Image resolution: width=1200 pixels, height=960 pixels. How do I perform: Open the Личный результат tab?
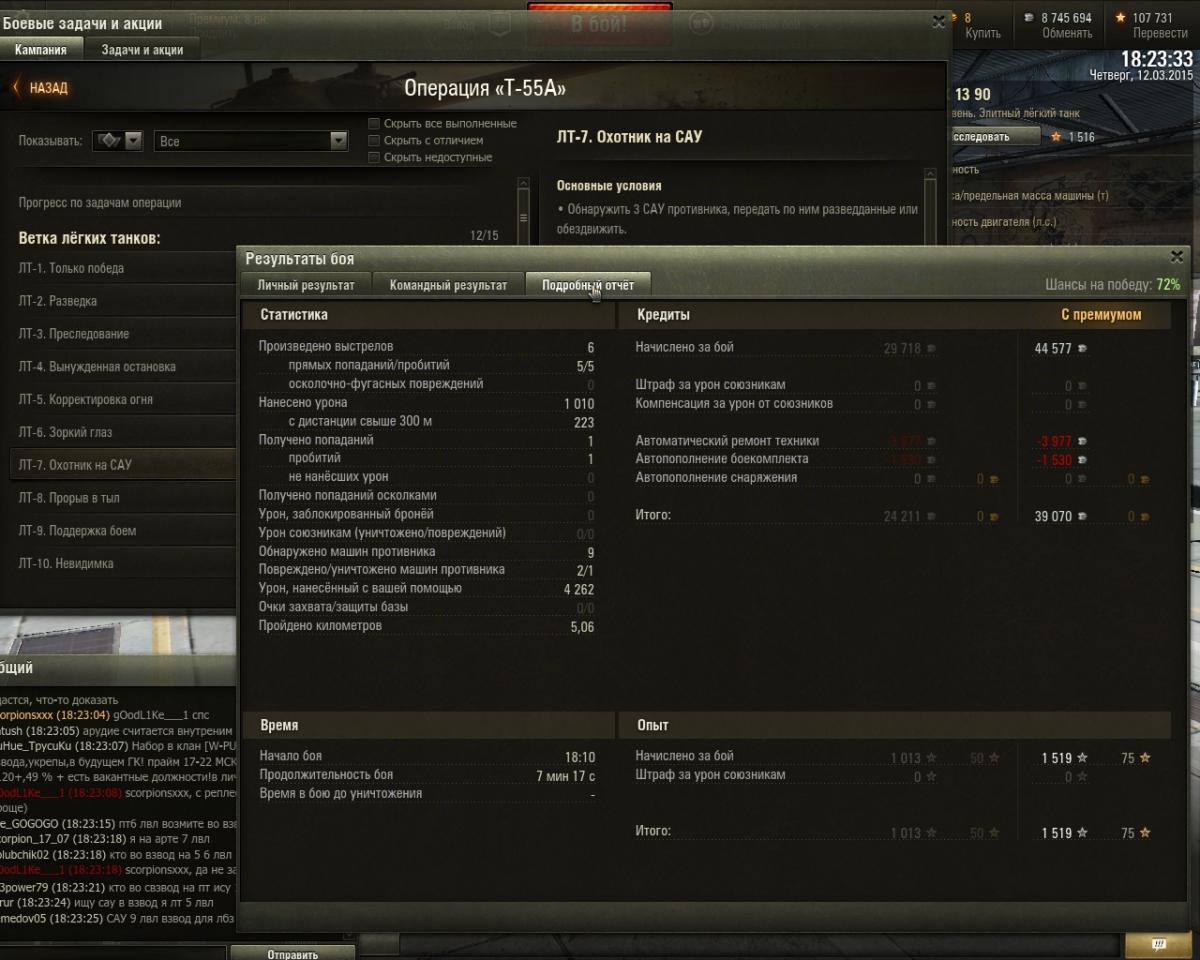pyautogui.click(x=305, y=285)
